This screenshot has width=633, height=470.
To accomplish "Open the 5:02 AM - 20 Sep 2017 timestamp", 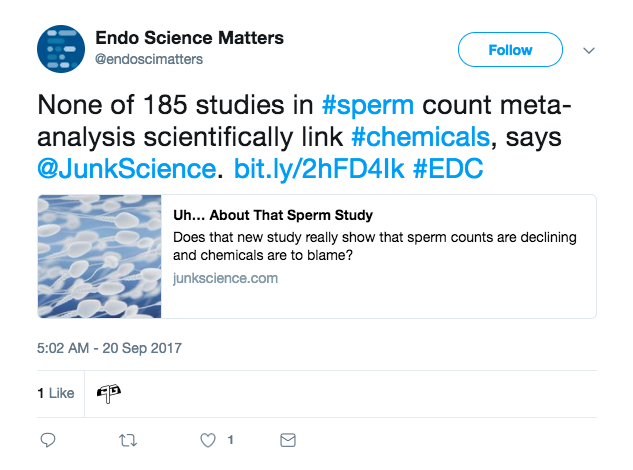I will [x=109, y=348].
